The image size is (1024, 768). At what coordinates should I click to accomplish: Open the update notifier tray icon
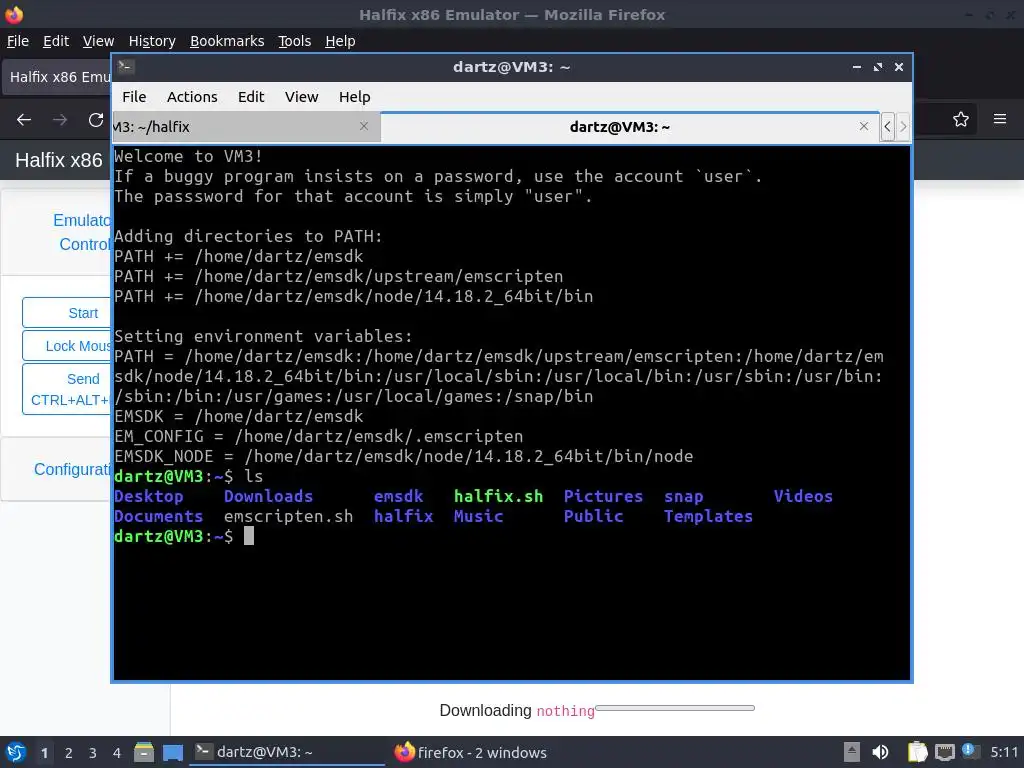pos(970,750)
